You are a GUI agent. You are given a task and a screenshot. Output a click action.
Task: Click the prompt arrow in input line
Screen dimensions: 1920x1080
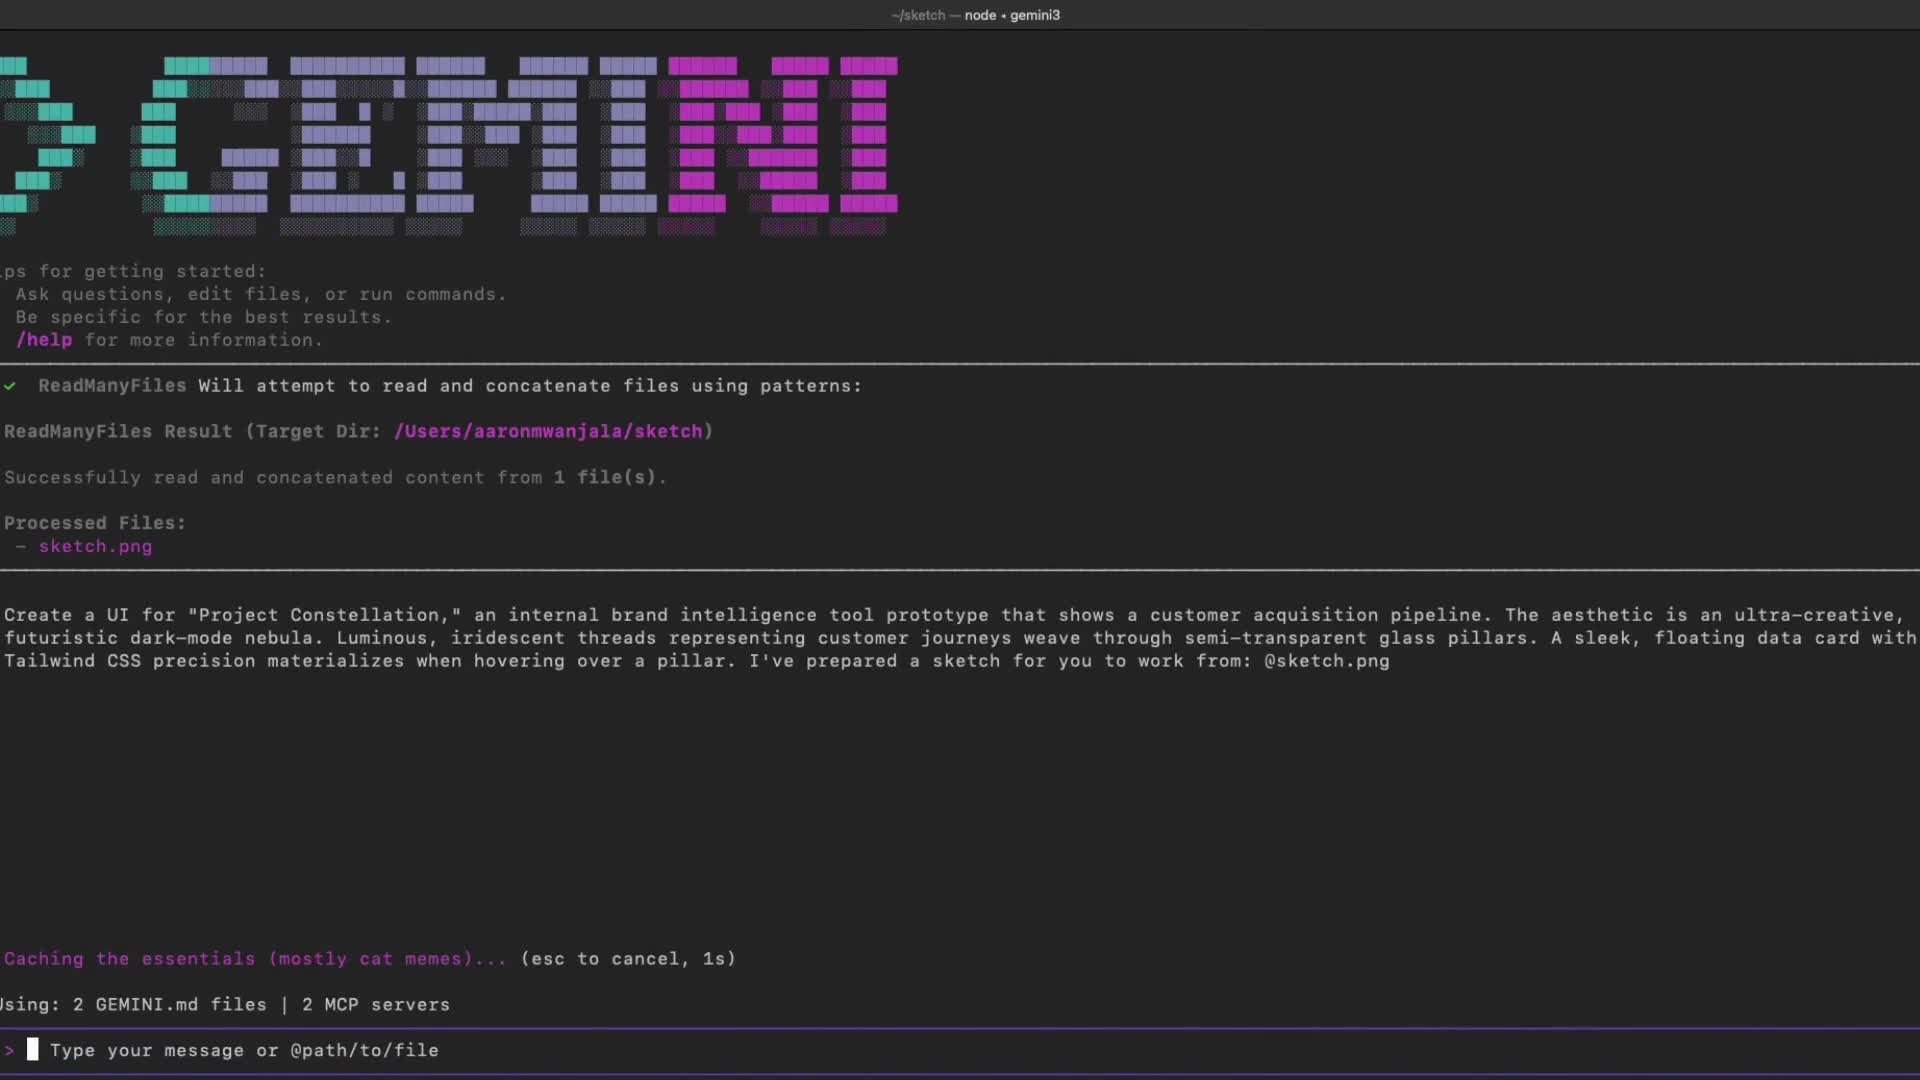[x=10, y=1050]
